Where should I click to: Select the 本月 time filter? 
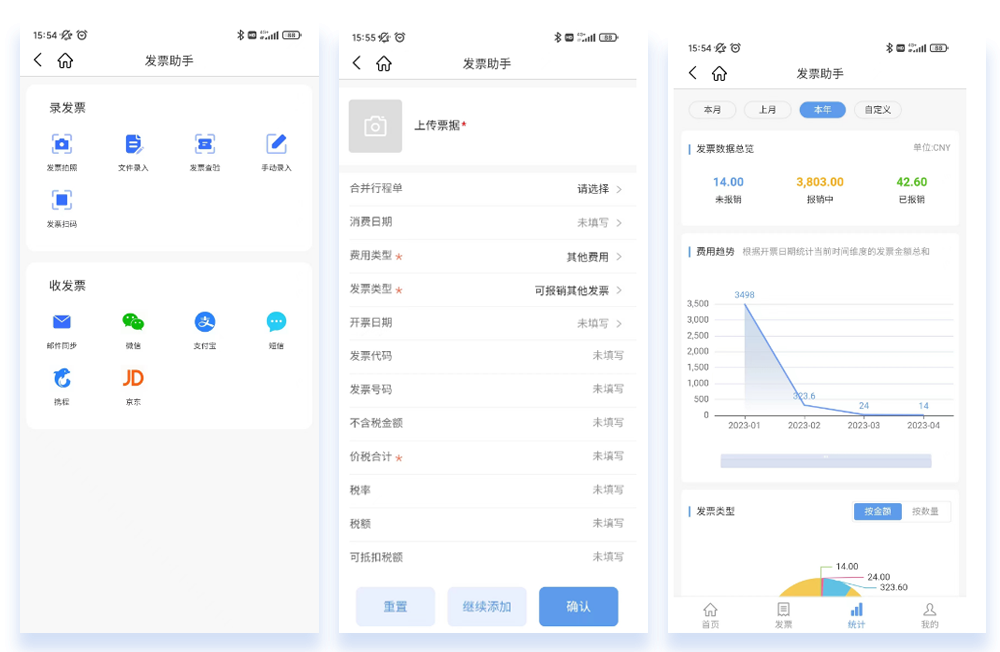click(x=712, y=110)
